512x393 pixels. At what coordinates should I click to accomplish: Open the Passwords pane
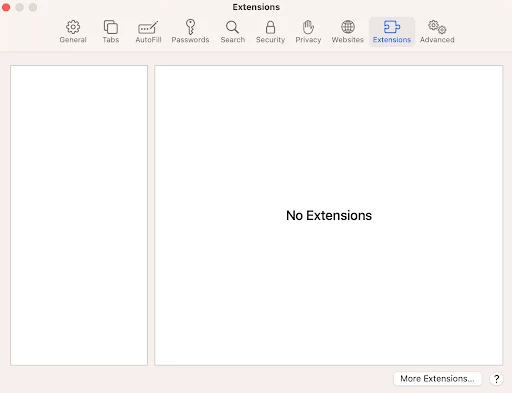(x=190, y=32)
